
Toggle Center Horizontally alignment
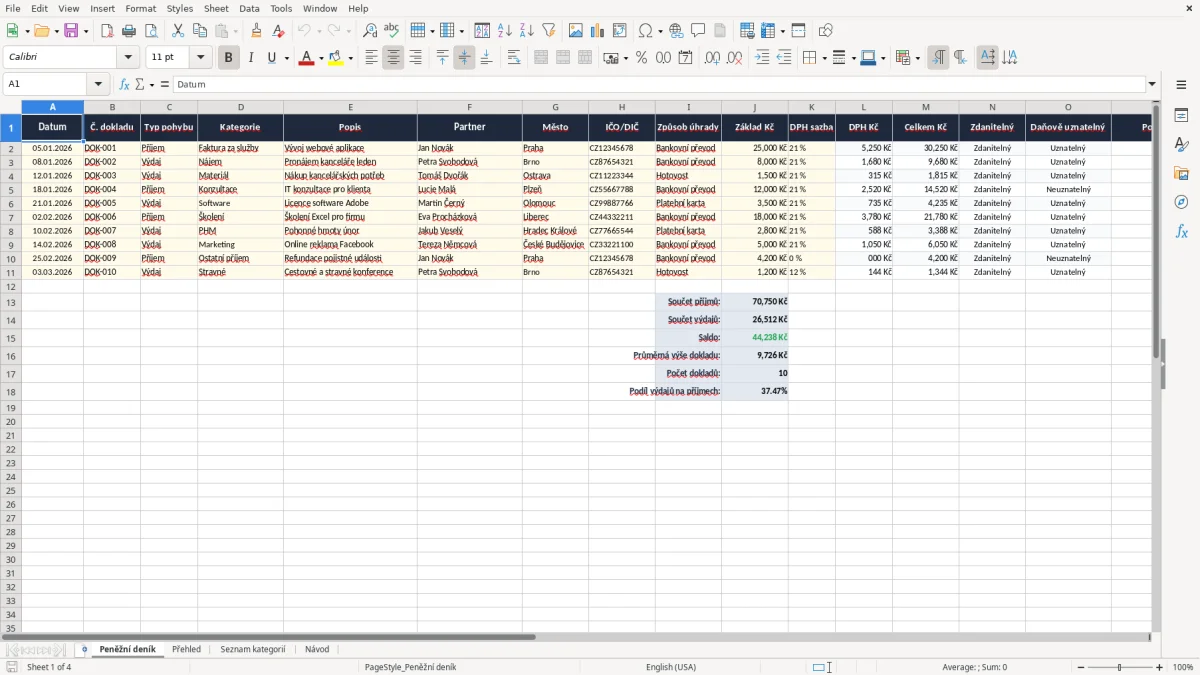(x=393, y=58)
